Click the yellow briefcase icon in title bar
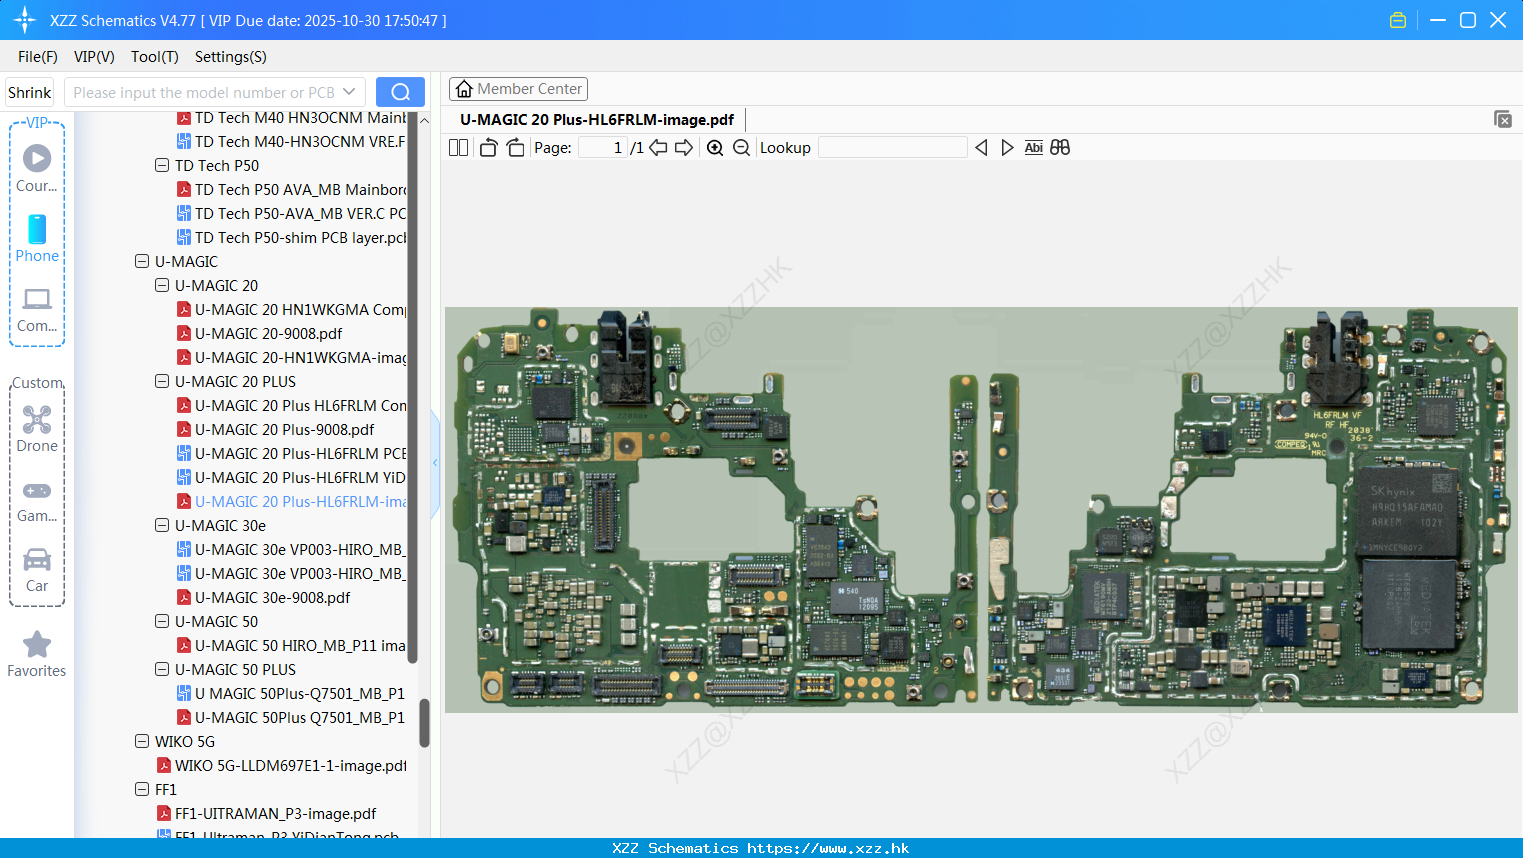This screenshot has height=858, width=1523. pos(1398,20)
